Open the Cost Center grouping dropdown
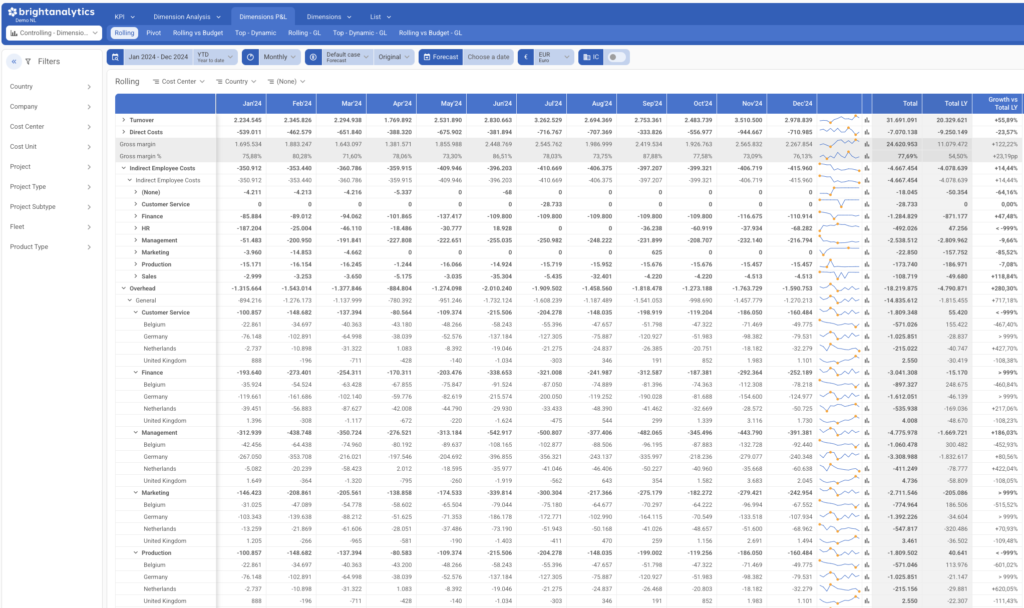The width and height of the screenshot is (1024, 608). coord(179,82)
